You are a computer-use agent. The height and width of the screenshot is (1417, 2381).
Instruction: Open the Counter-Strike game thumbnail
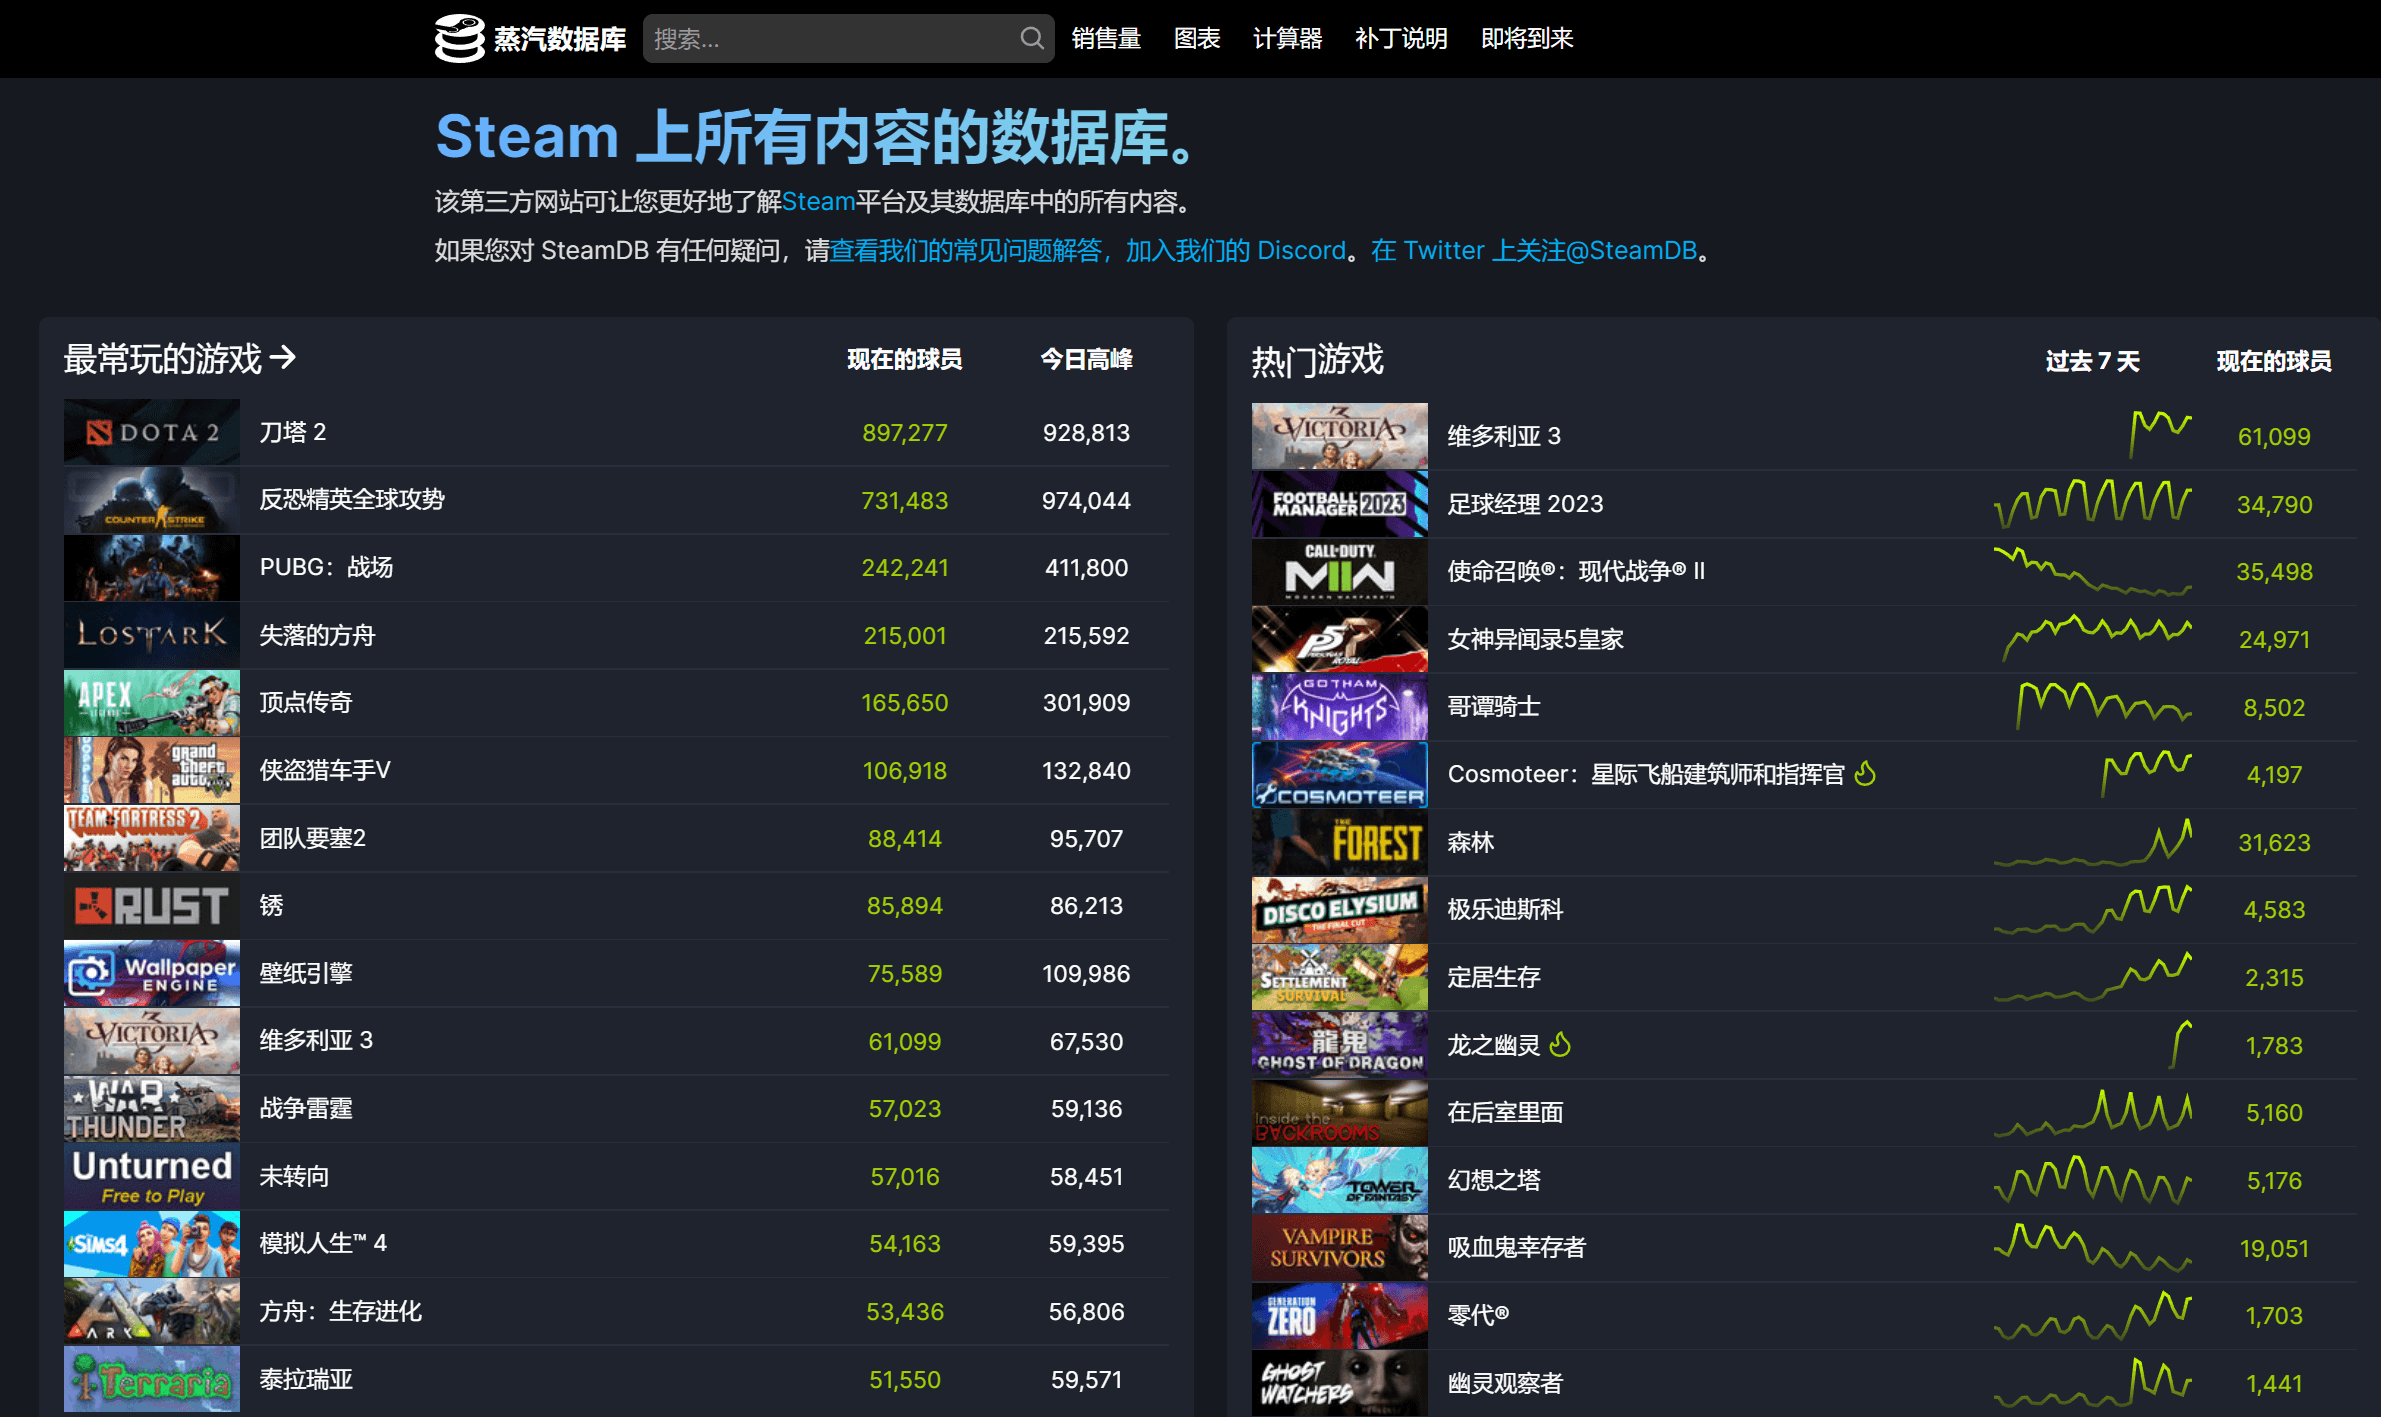152,500
